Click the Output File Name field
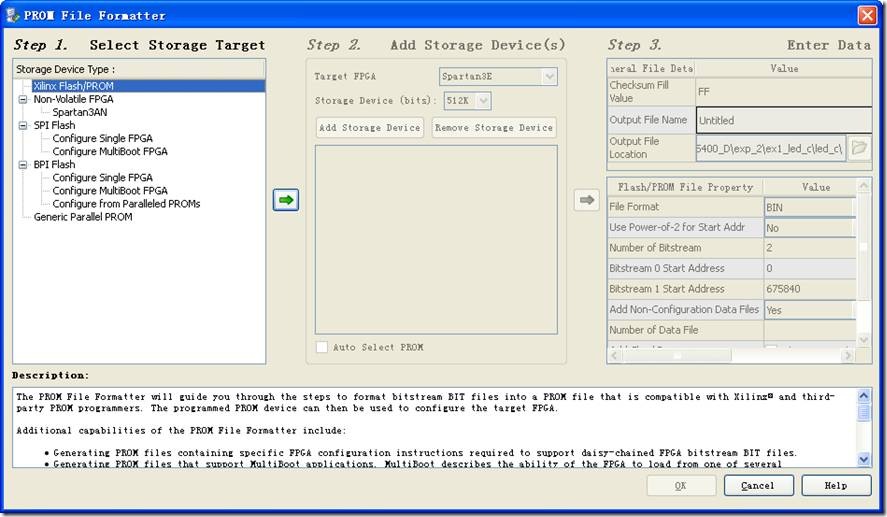This screenshot has height=517, width=887. (x=771, y=120)
